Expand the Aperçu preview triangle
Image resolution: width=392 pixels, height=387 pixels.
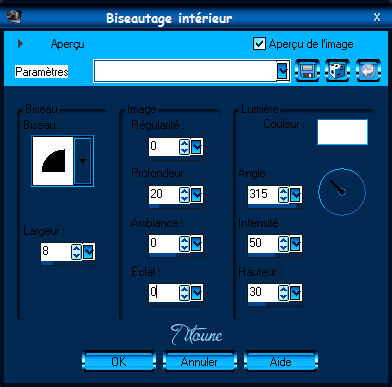(x=20, y=43)
